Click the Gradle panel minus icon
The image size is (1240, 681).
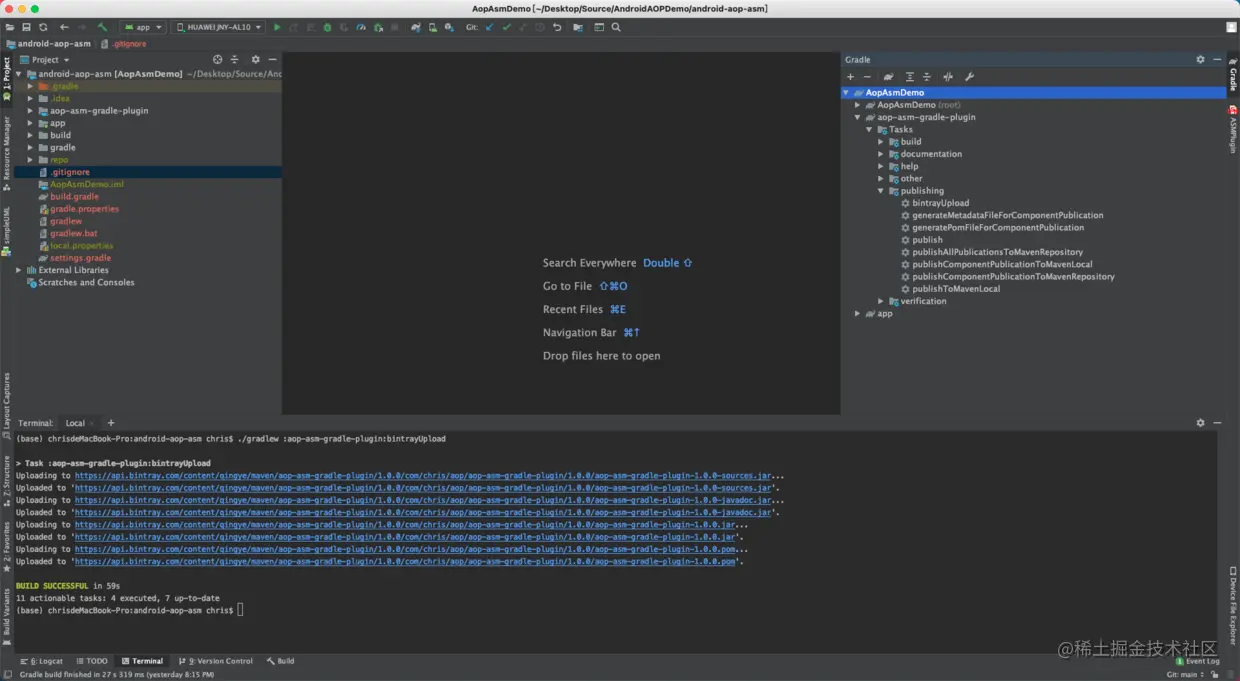tap(867, 77)
